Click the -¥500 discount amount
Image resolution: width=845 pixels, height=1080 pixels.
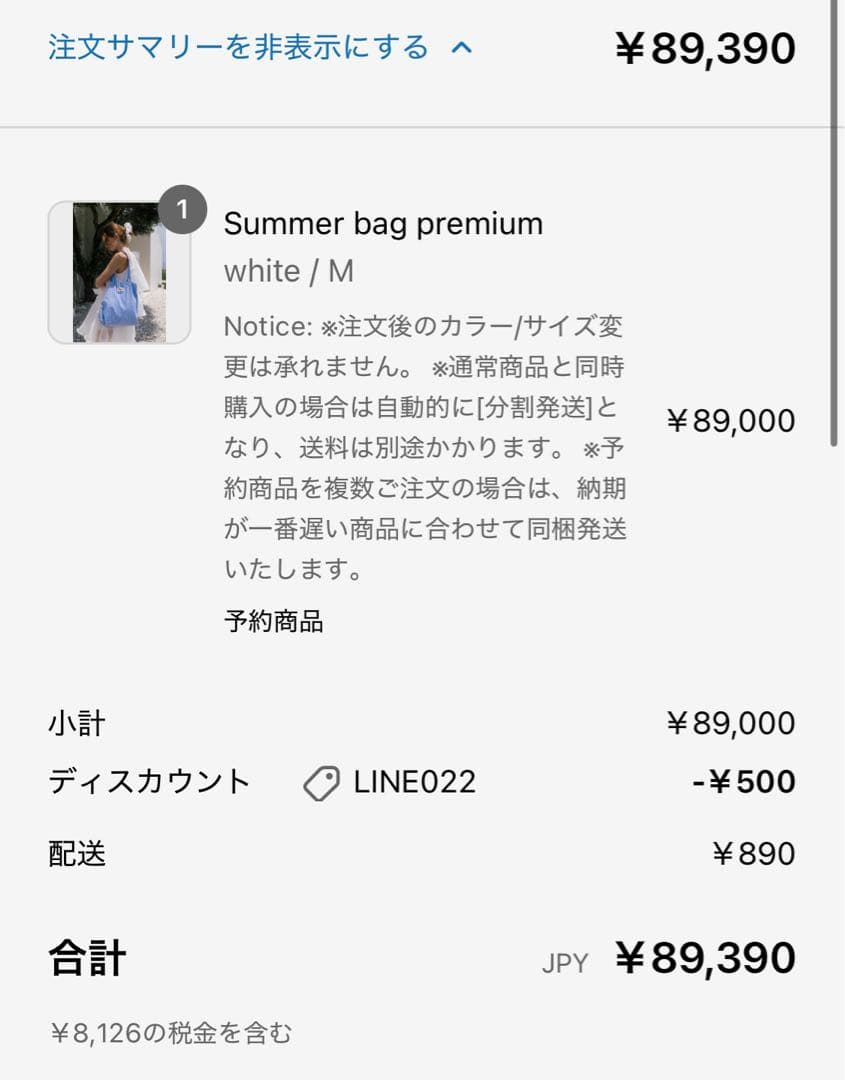tap(743, 782)
